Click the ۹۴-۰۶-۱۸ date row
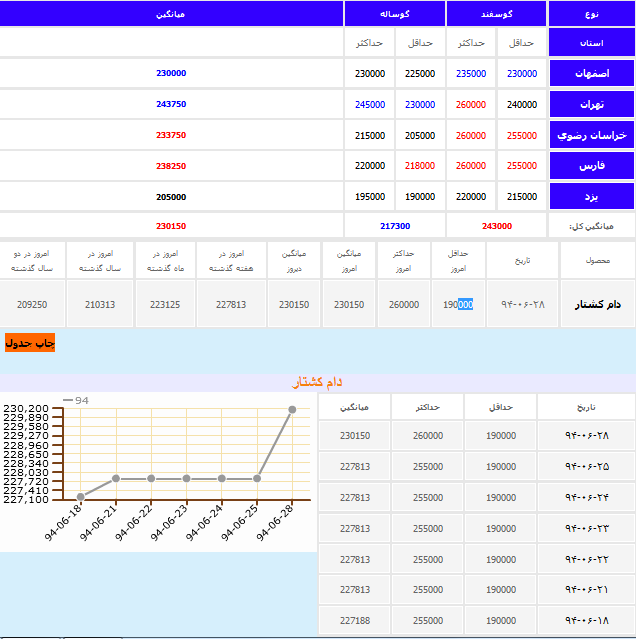 [x=587, y=620]
